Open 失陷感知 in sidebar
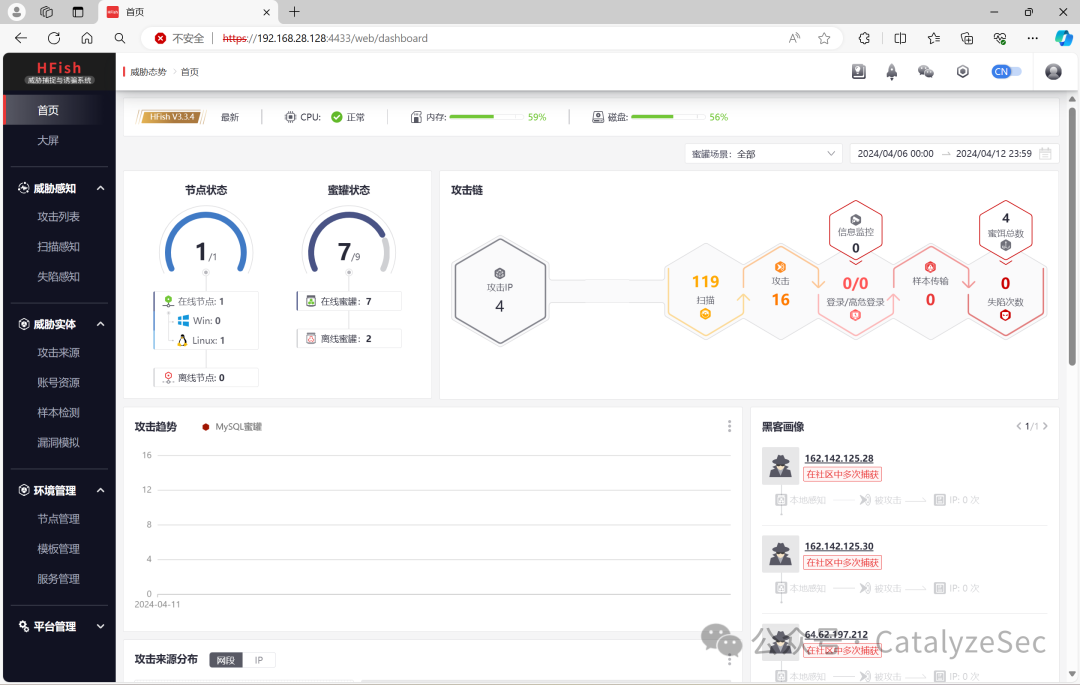Viewport: 1080px width, 685px height. pos(59,277)
